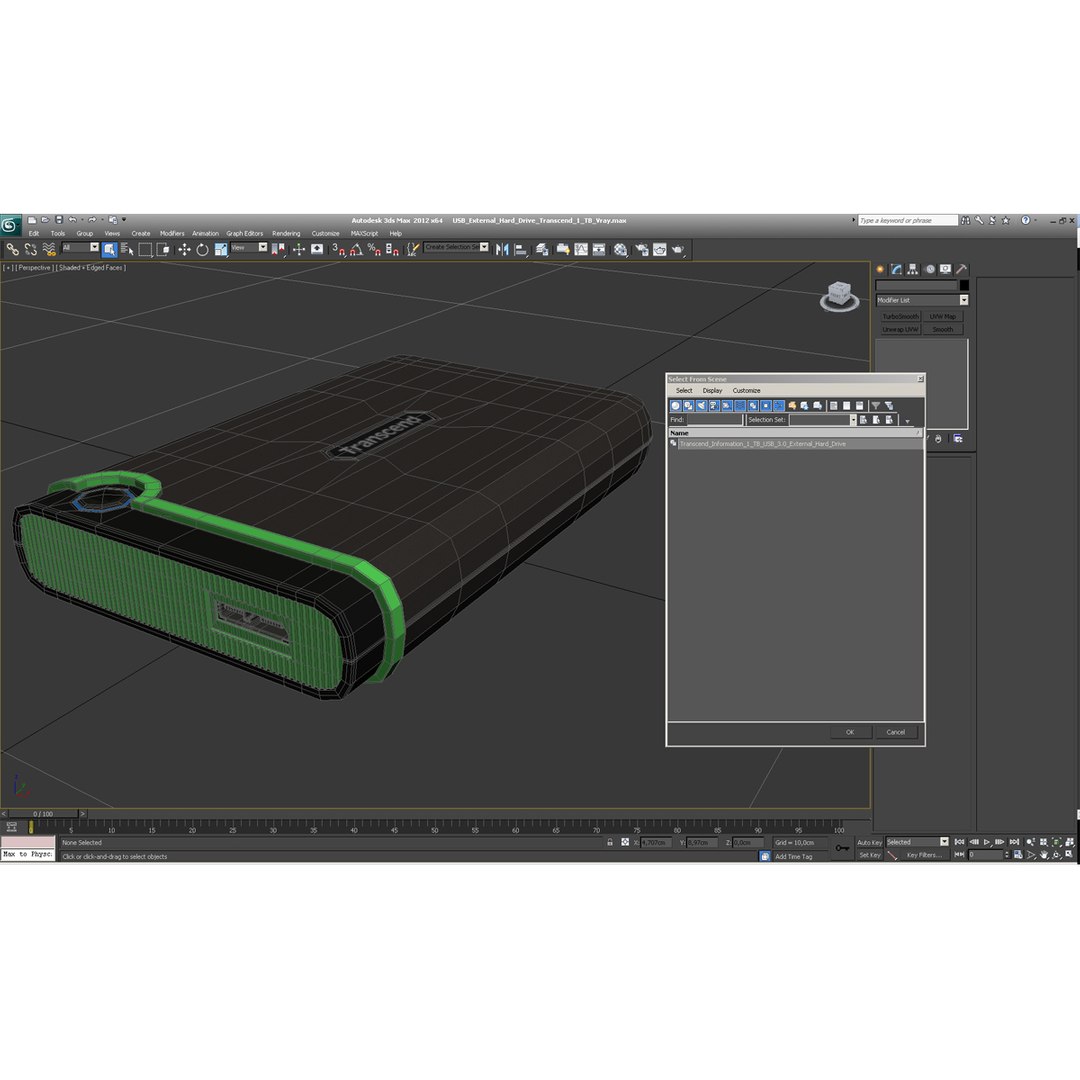The width and height of the screenshot is (1080, 1080).
Task: Click the Add Time Tag label
Action: (793, 857)
